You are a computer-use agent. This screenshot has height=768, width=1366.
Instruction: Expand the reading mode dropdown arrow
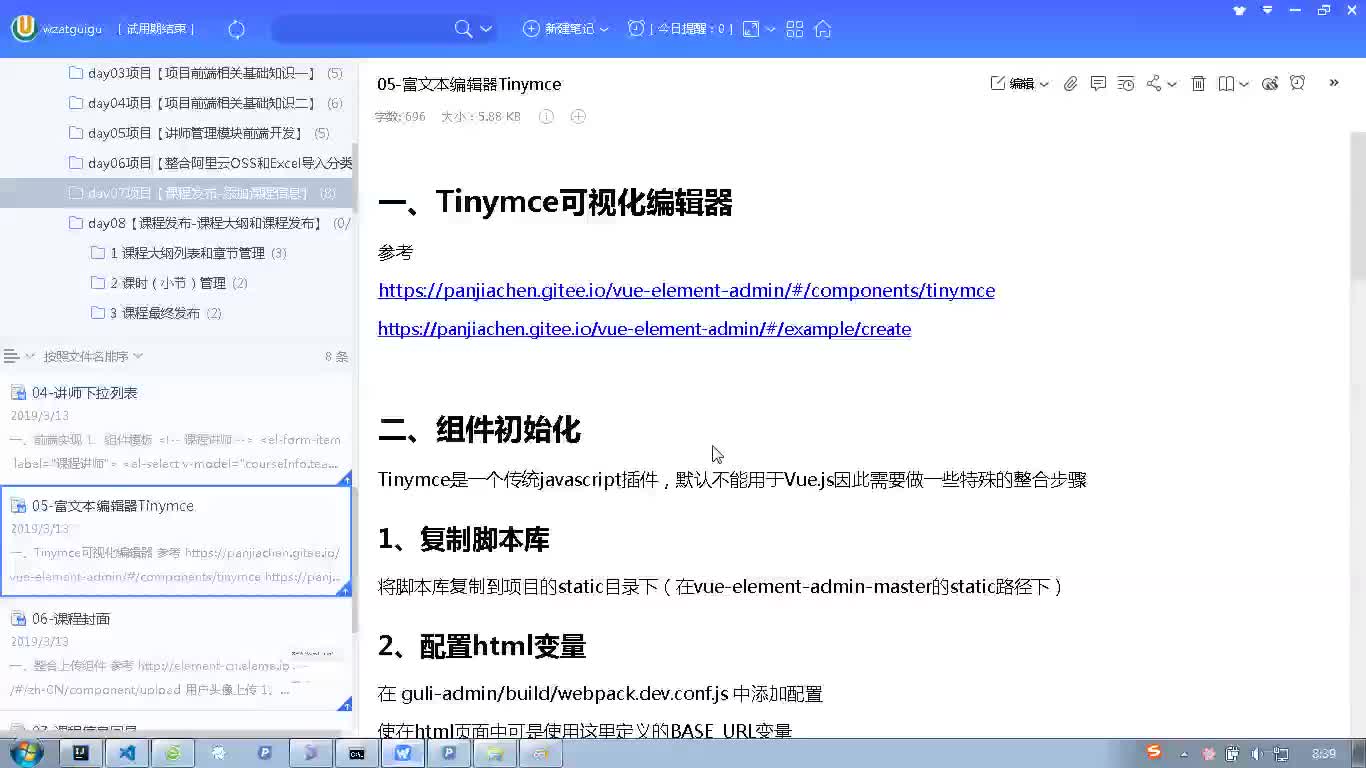point(1244,84)
